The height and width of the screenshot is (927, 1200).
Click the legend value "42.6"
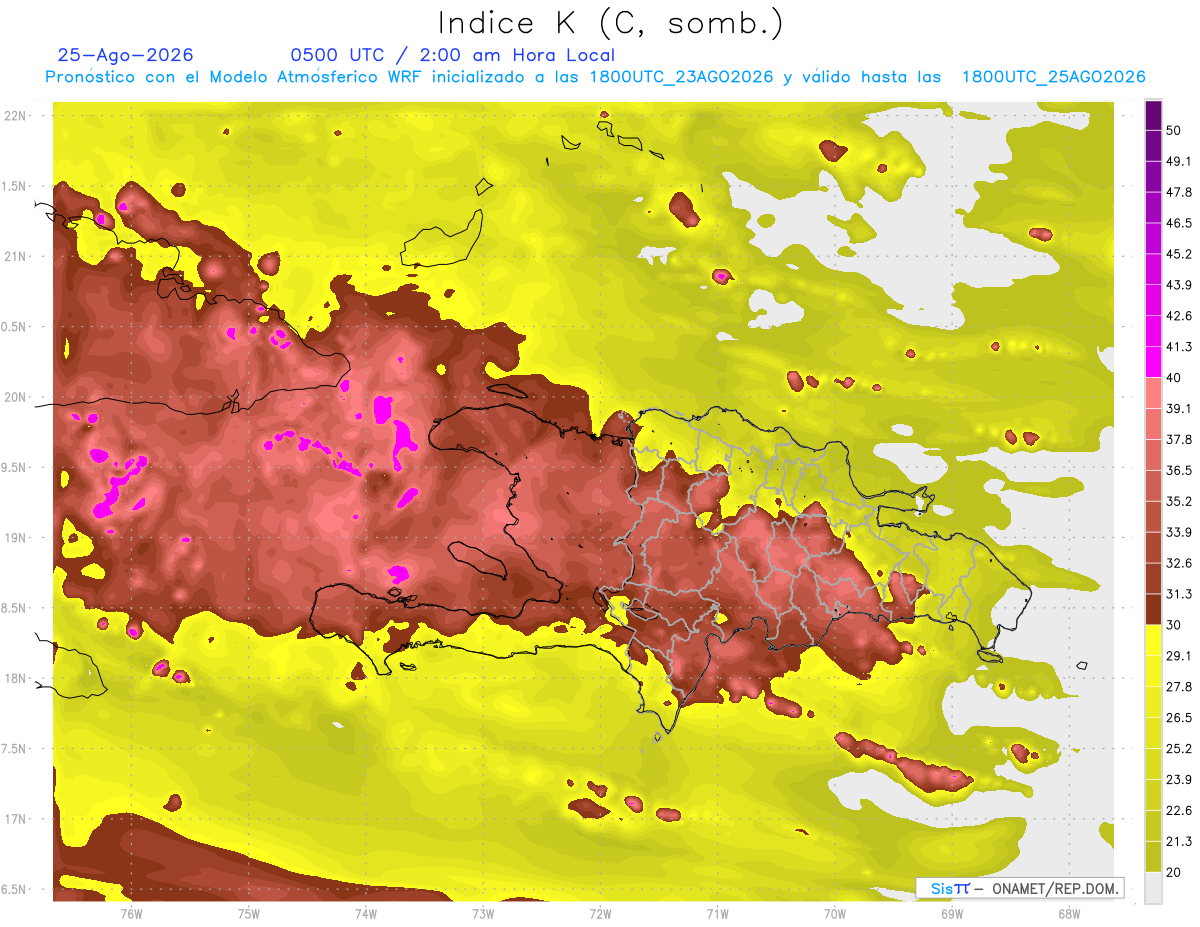(x=1179, y=316)
